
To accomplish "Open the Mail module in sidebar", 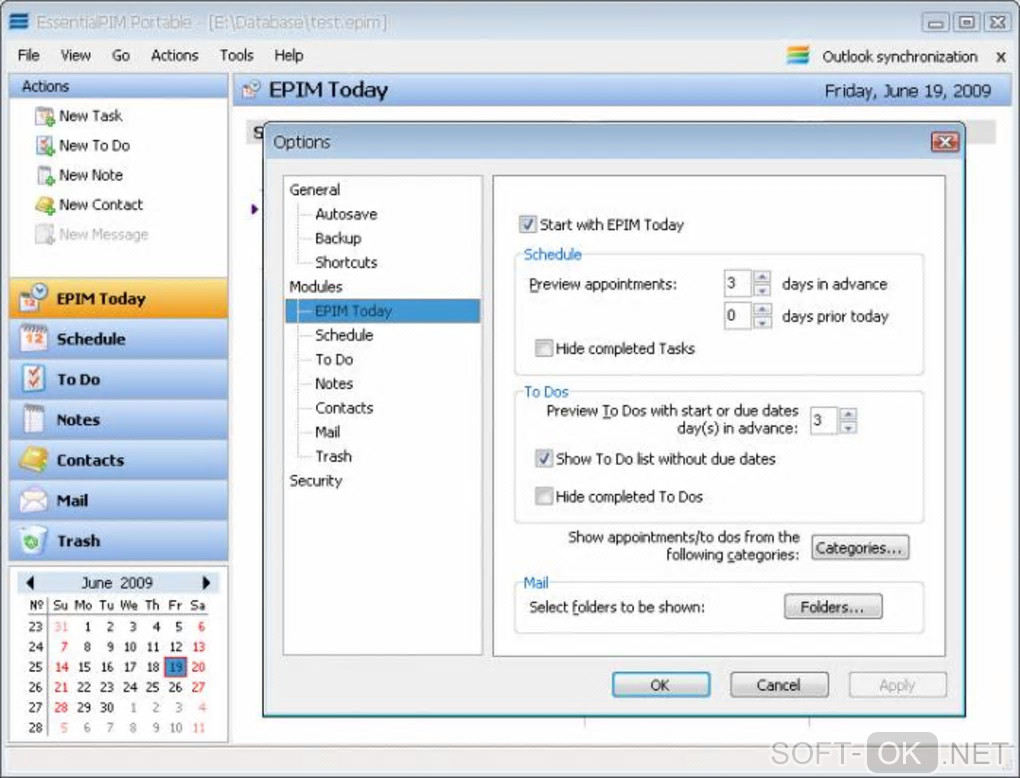I will tap(118, 500).
